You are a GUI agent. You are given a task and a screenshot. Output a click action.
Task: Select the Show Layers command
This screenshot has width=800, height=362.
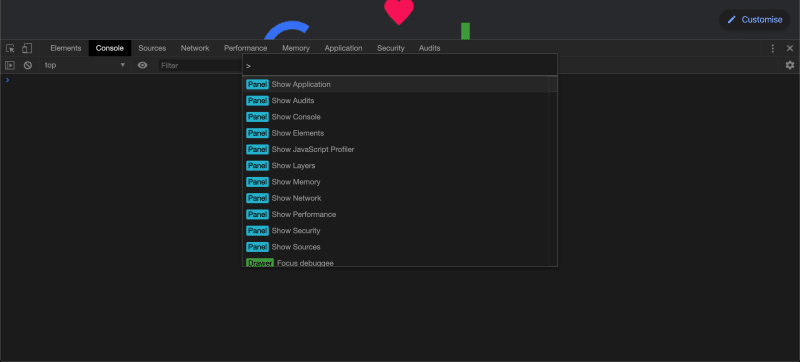pyautogui.click(x=395, y=166)
